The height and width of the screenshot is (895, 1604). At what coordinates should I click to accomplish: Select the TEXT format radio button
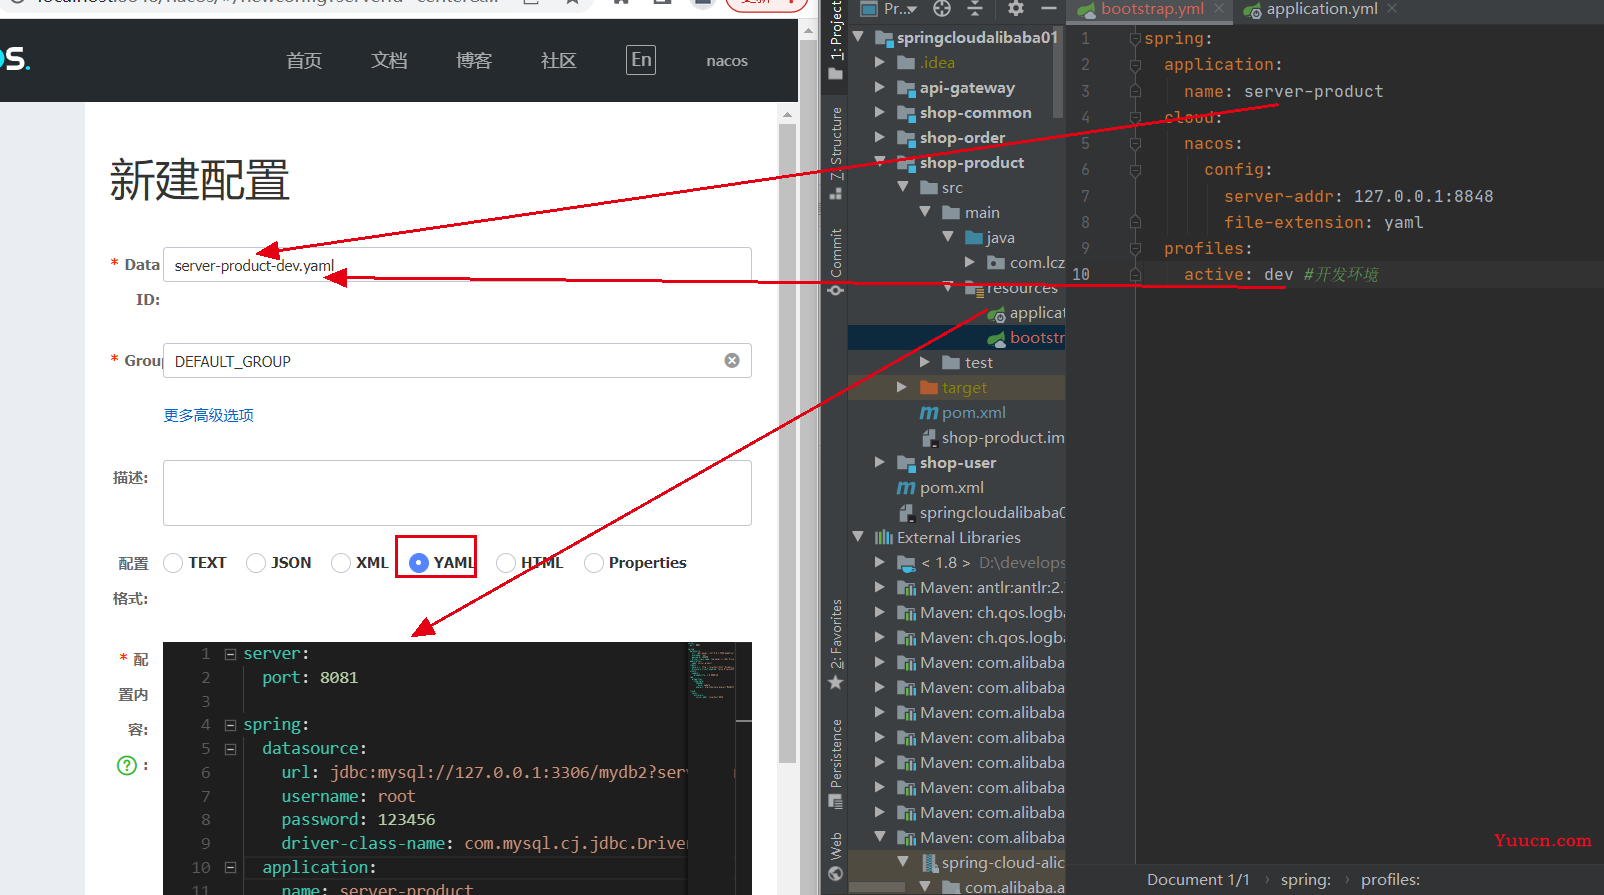click(x=173, y=563)
